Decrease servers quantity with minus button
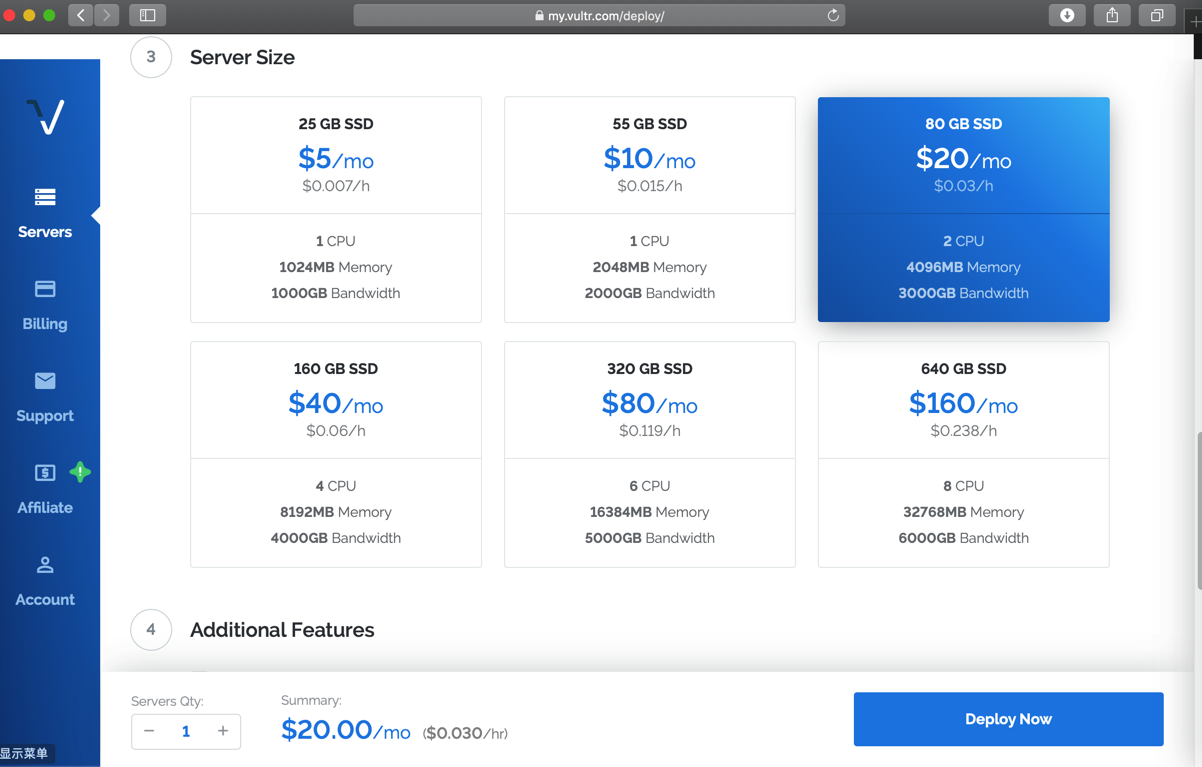The image size is (1202, 767). [149, 731]
